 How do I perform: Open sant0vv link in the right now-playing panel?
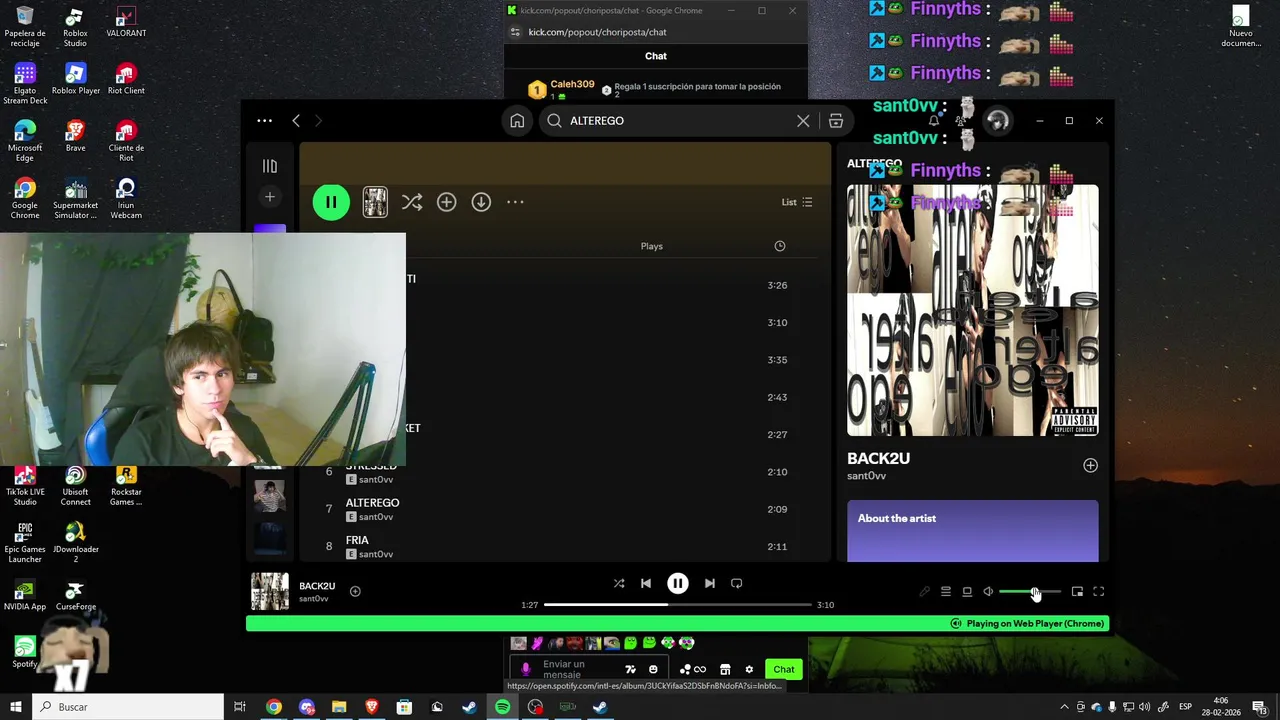pos(866,476)
